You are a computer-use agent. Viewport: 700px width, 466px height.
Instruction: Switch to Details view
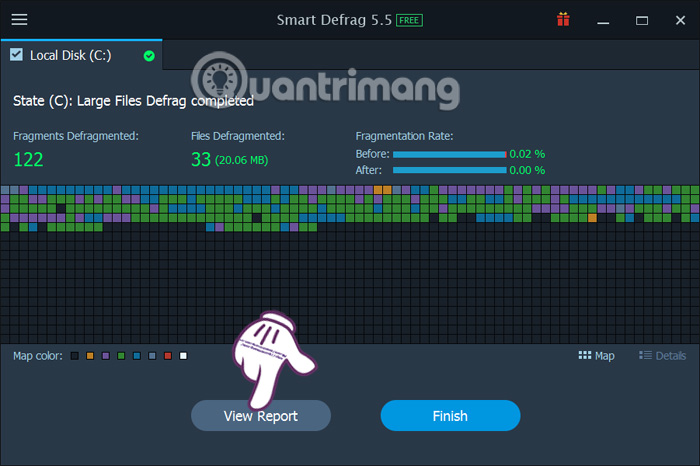662,356
